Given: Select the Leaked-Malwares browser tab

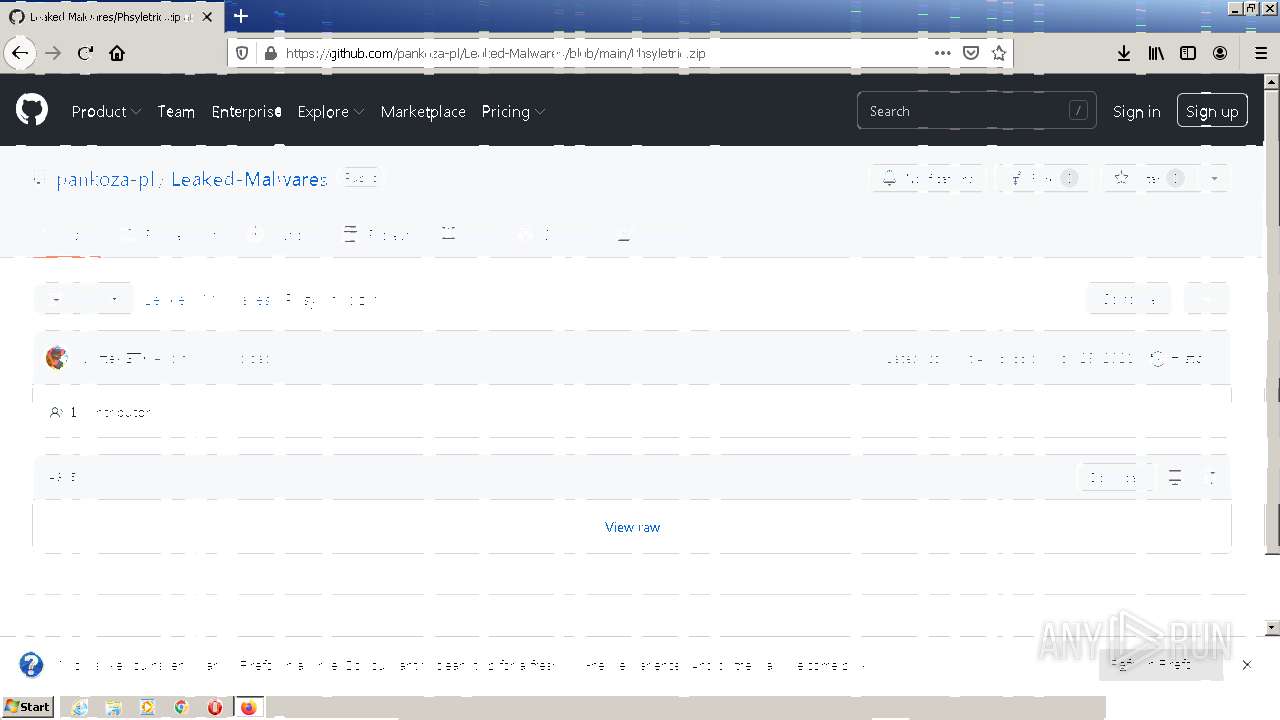Looking at the screenshot, I should (111, 17).
